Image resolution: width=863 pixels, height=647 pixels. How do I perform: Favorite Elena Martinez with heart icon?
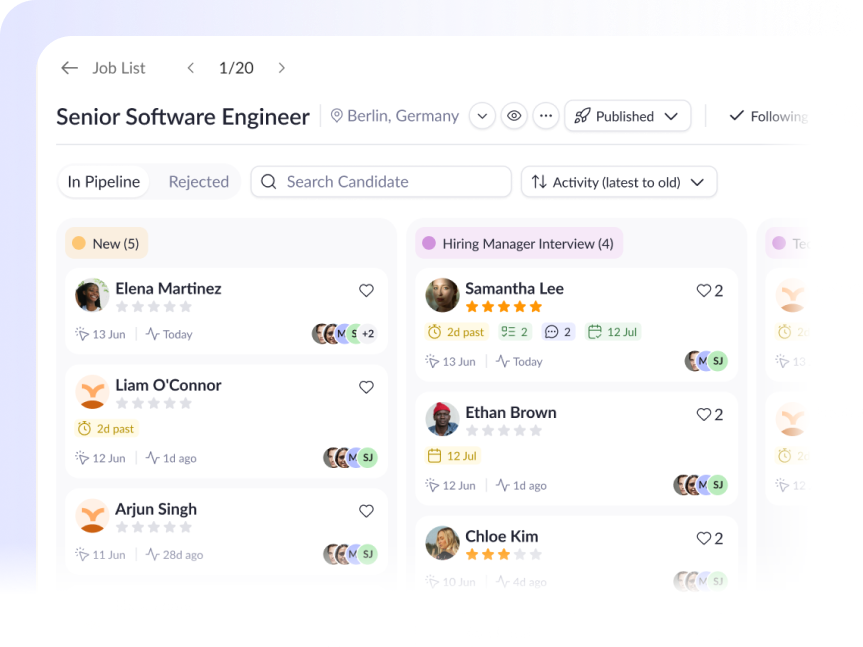click(x=367, y=290)
